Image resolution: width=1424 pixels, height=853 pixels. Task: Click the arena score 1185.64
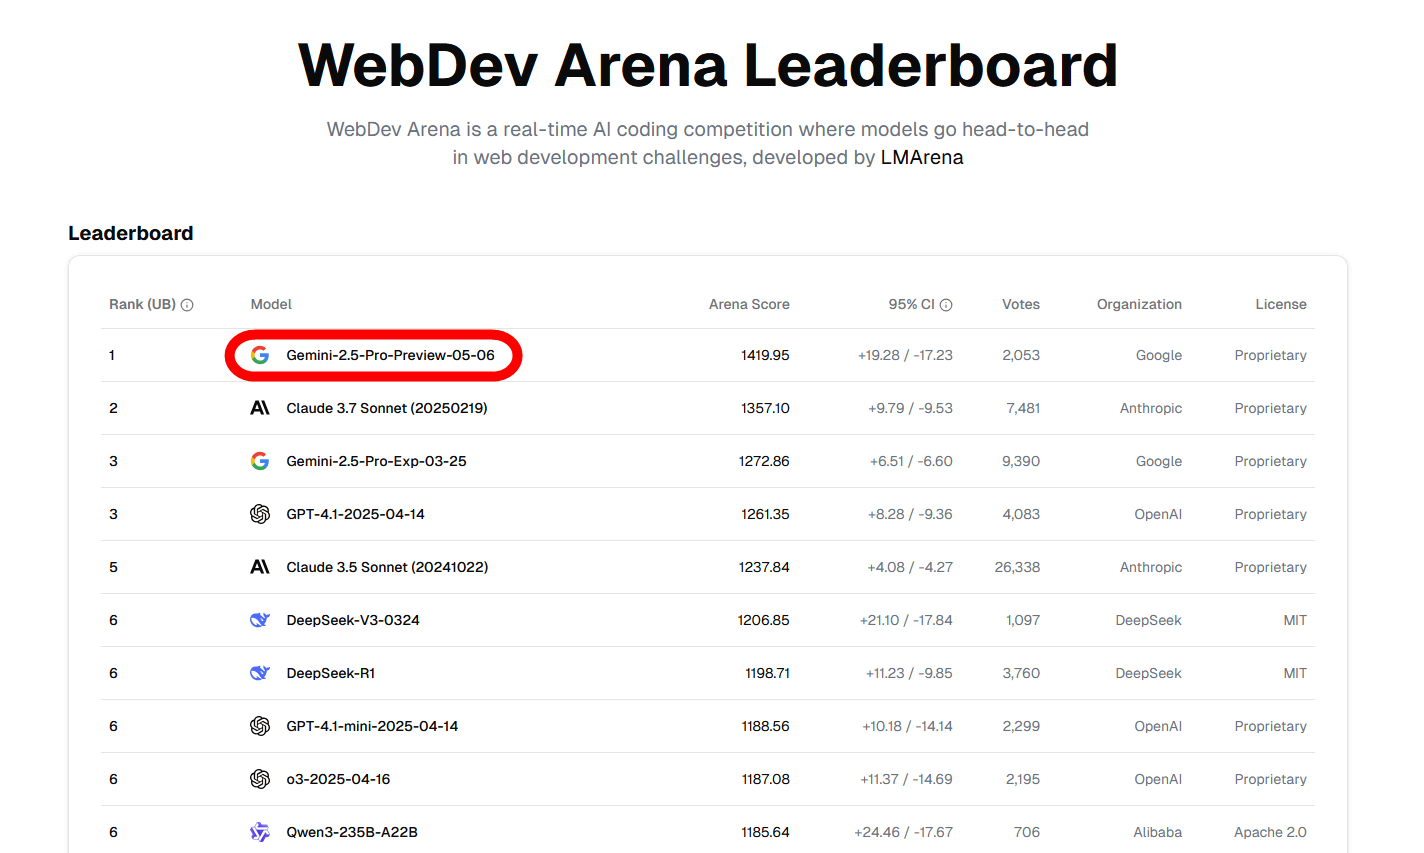[x=765, y=832]
